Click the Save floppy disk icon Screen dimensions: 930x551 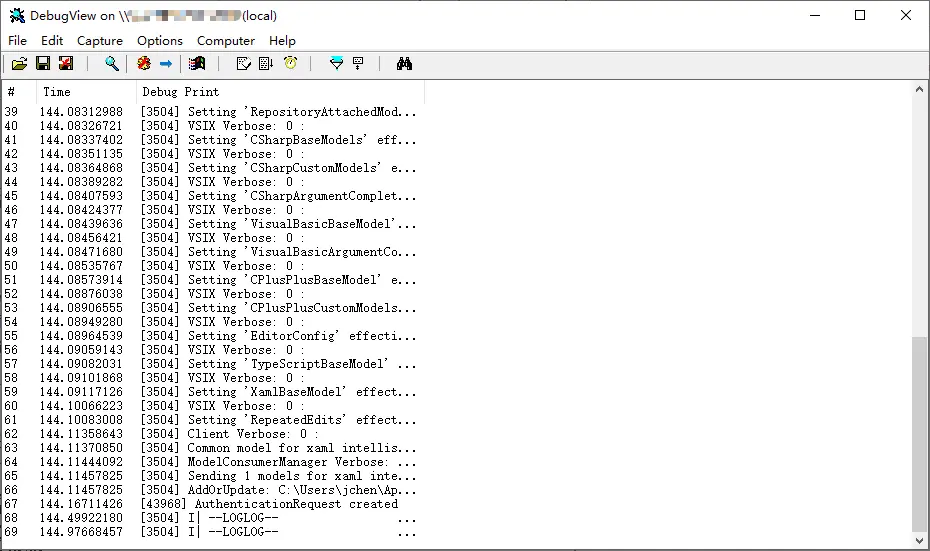tap(43, 63)
